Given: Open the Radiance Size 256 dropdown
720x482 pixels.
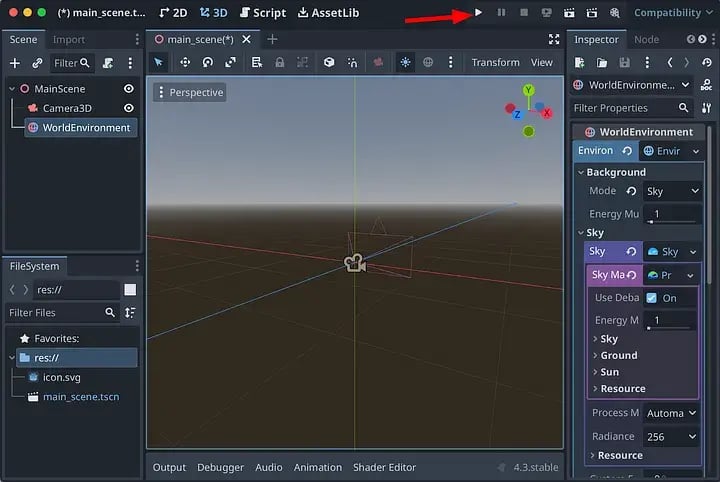Looking at the screenshot, I should click(672, 437).
